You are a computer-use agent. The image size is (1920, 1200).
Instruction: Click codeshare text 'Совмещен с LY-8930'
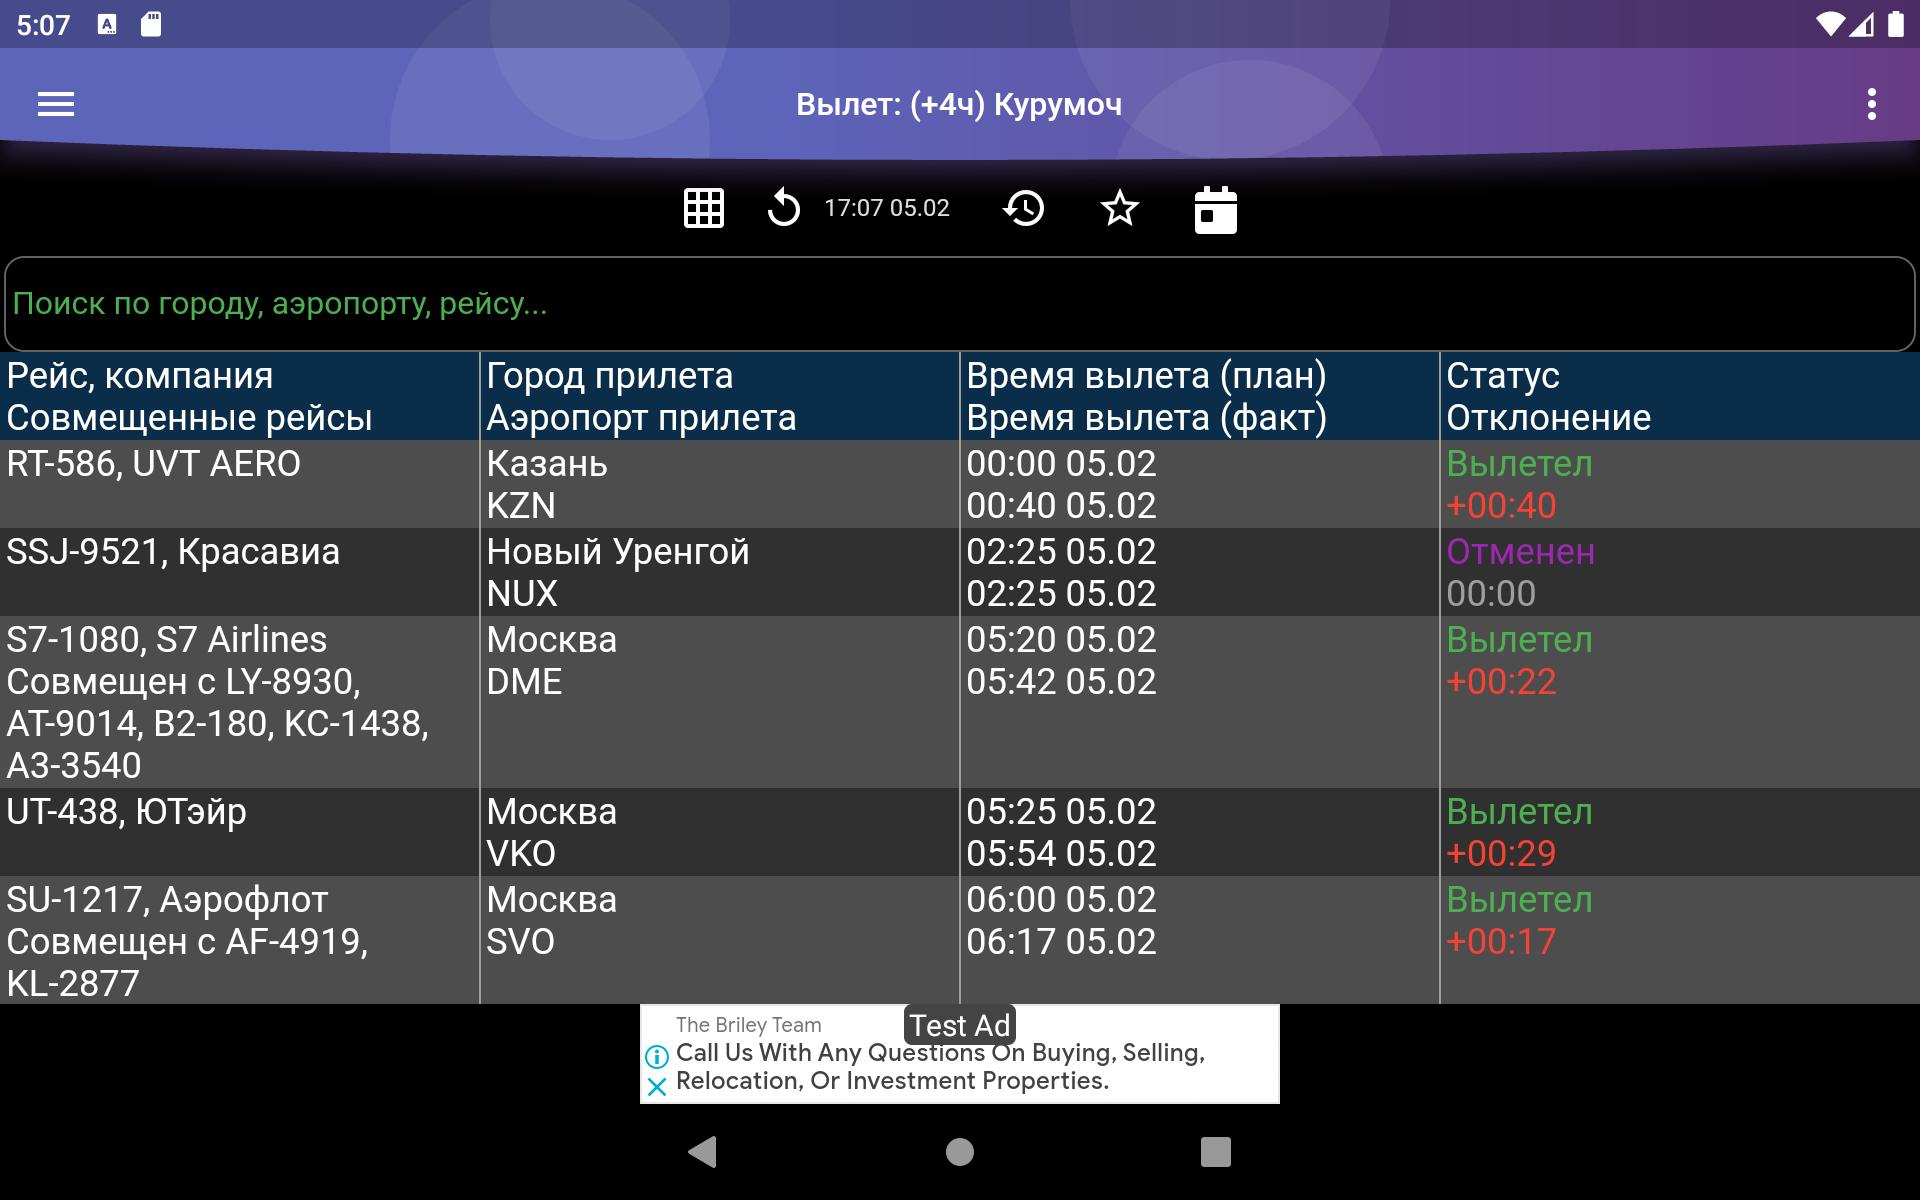click(183, 682)
